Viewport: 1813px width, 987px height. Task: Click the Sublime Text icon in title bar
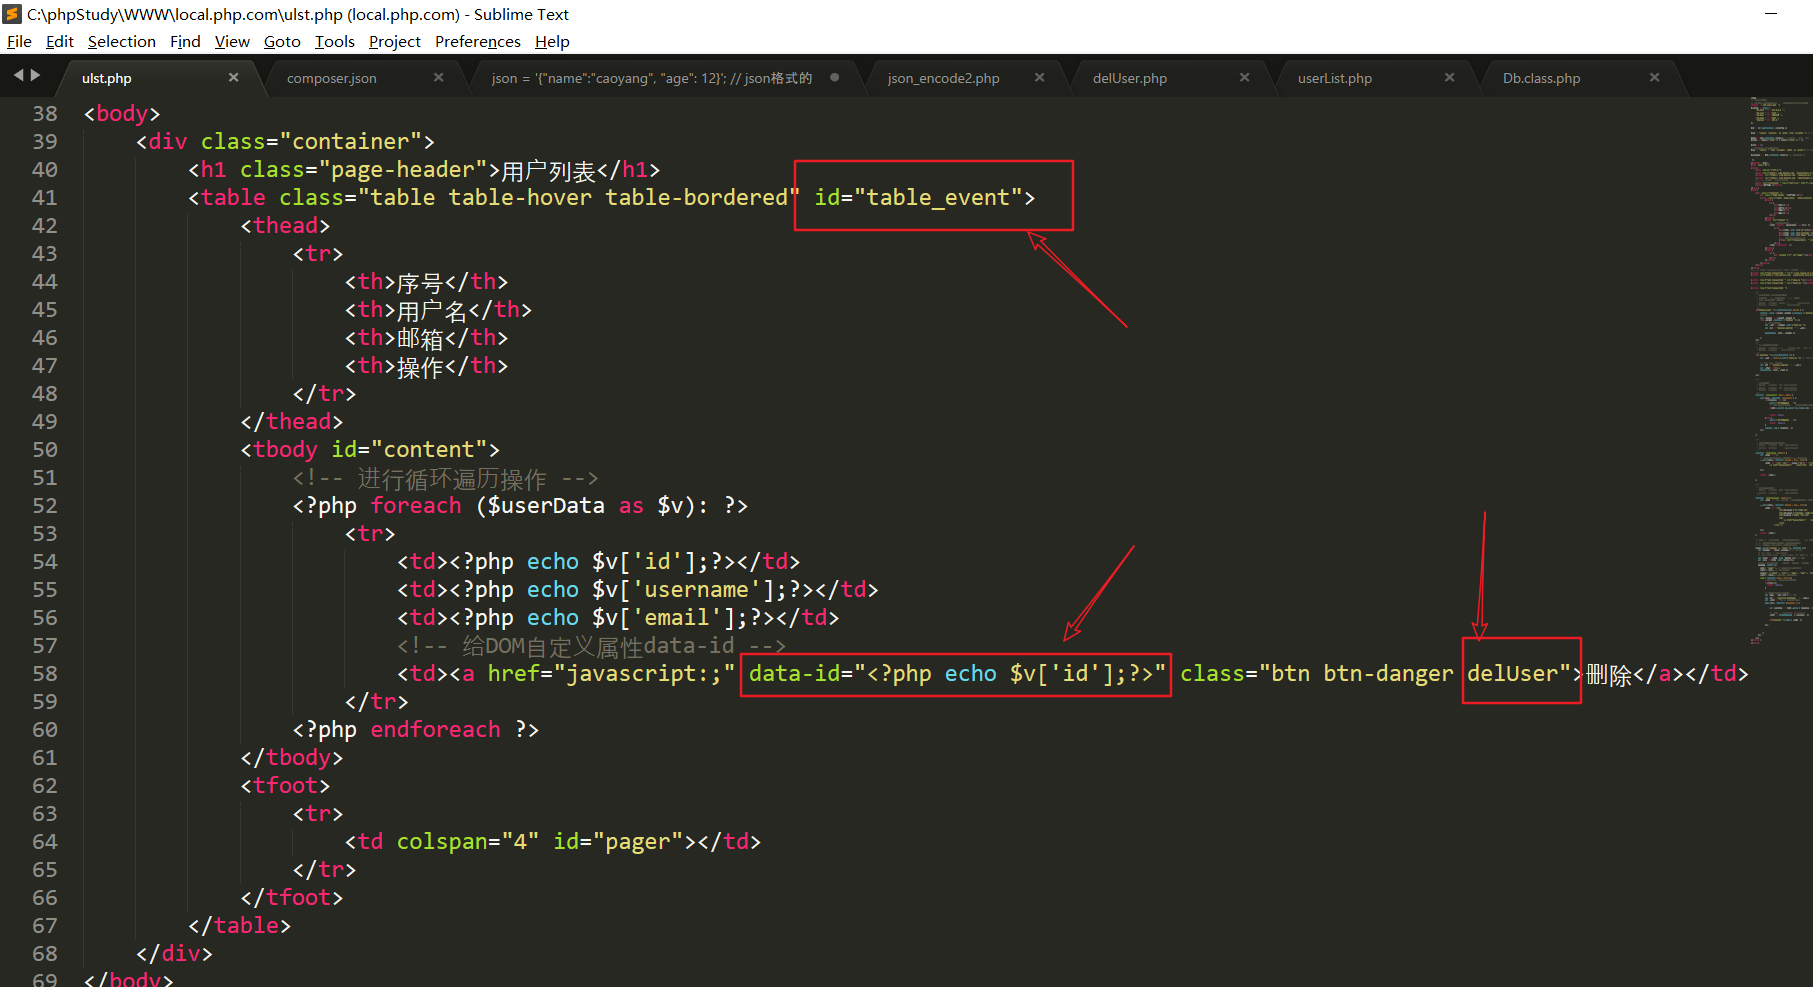tap(12, 14)
